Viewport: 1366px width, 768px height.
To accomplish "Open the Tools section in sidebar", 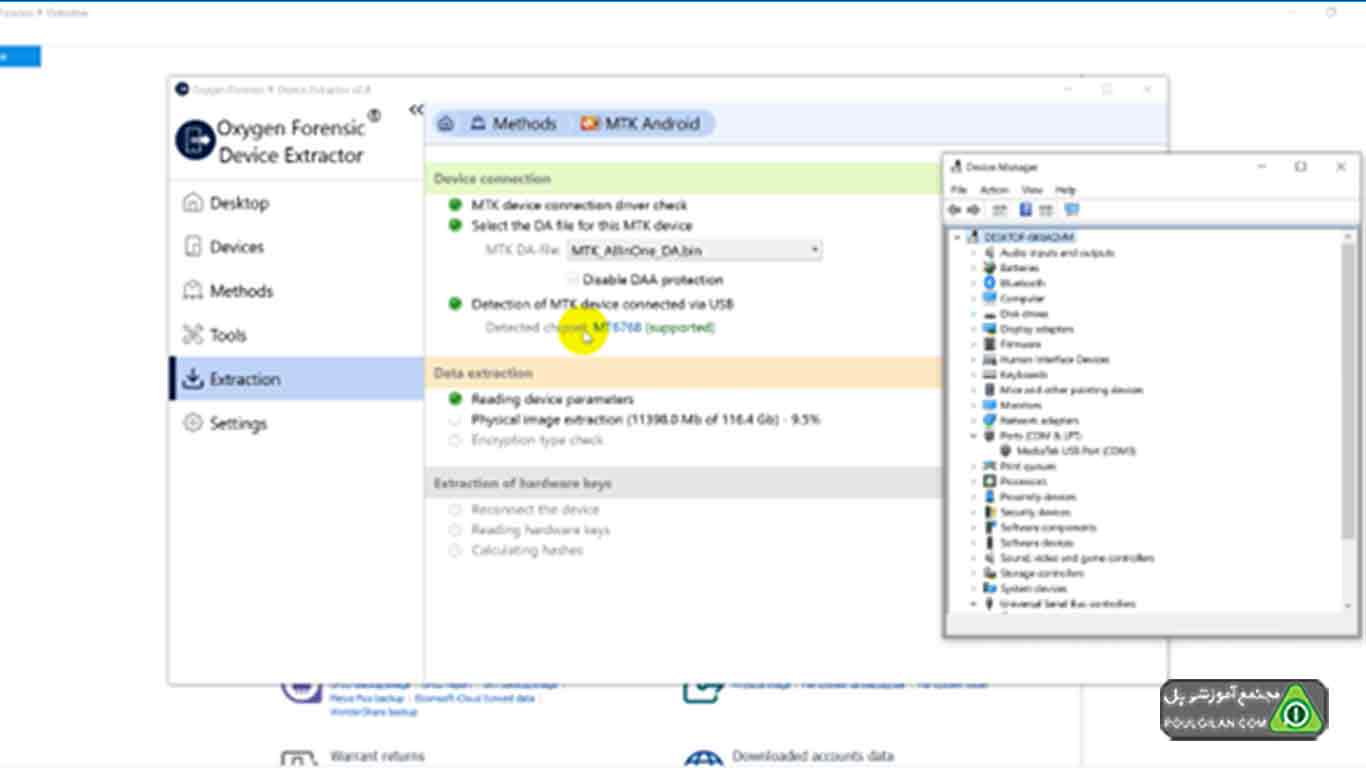I will click(x=215, y=335).
